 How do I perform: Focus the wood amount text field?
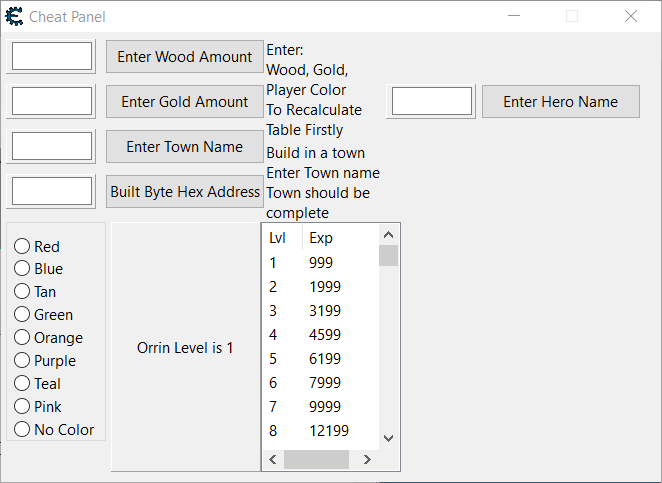click(x=52, y=57)
